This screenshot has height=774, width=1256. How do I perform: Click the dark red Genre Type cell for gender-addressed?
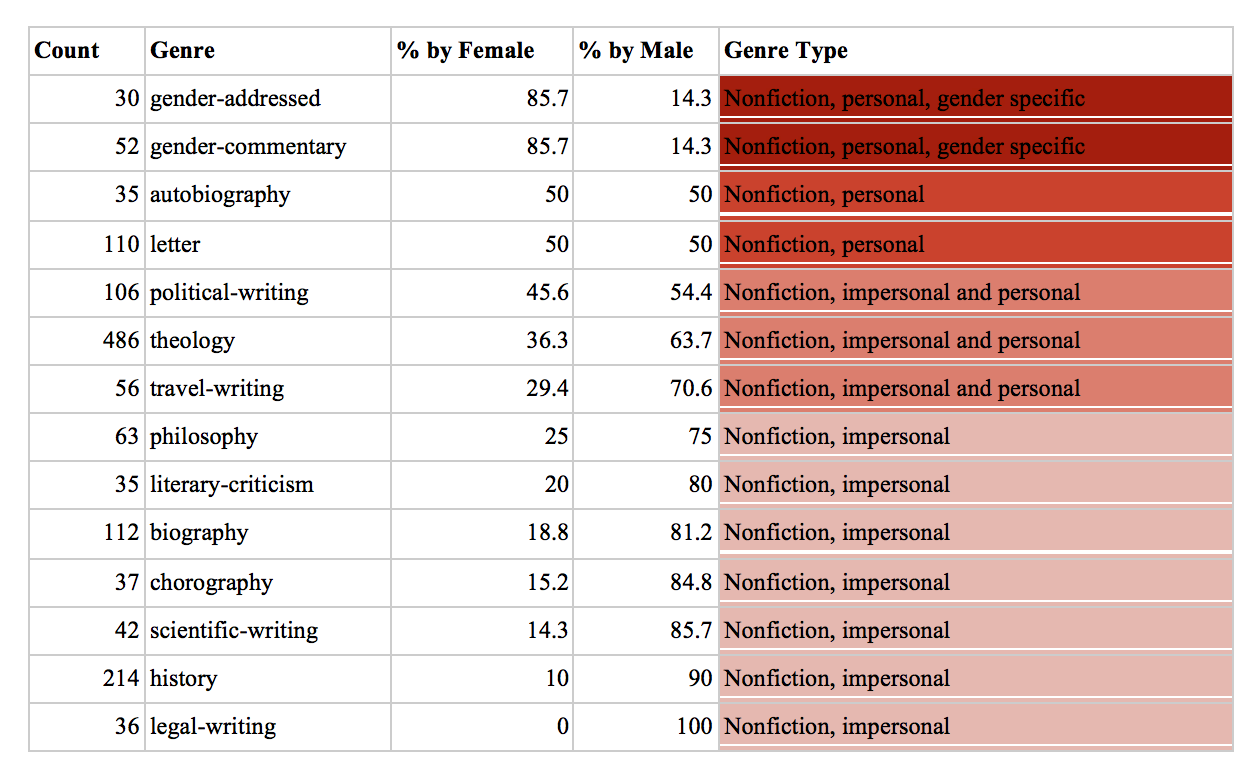click(975, 98)
